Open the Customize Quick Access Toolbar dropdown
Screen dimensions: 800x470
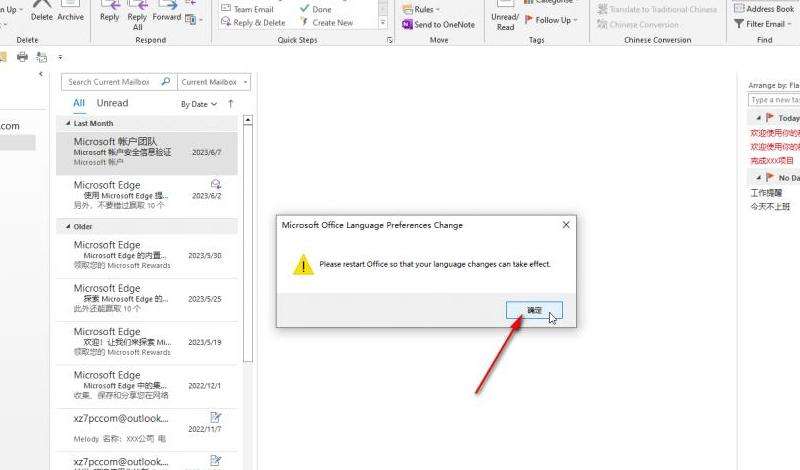tap(60, 57)
